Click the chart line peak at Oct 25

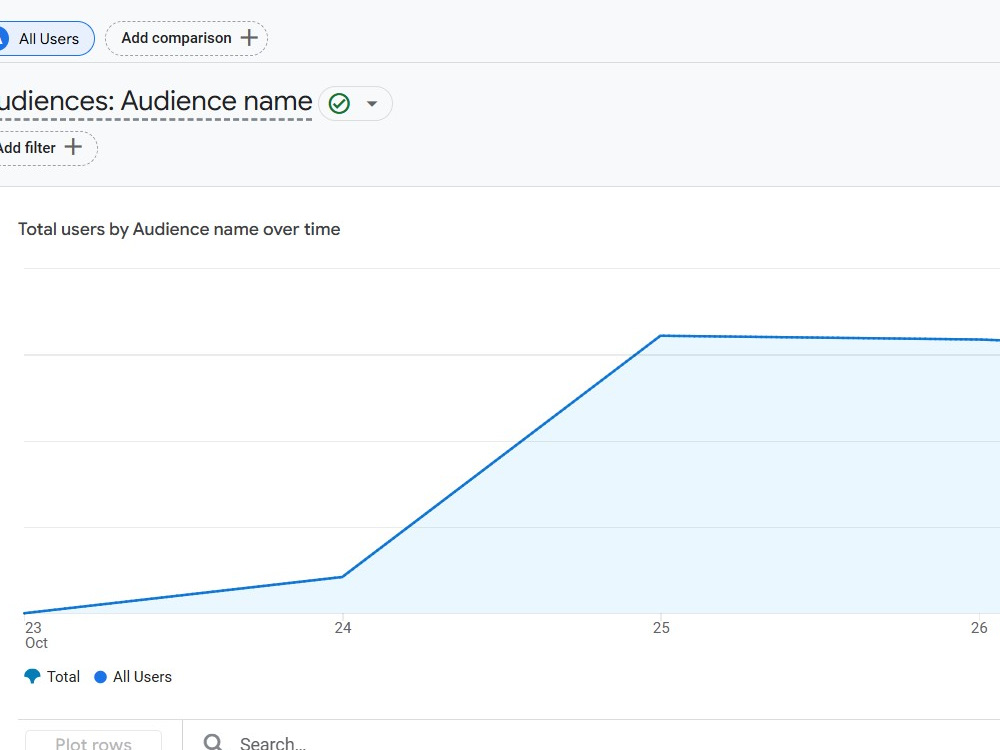pos(661,335)
